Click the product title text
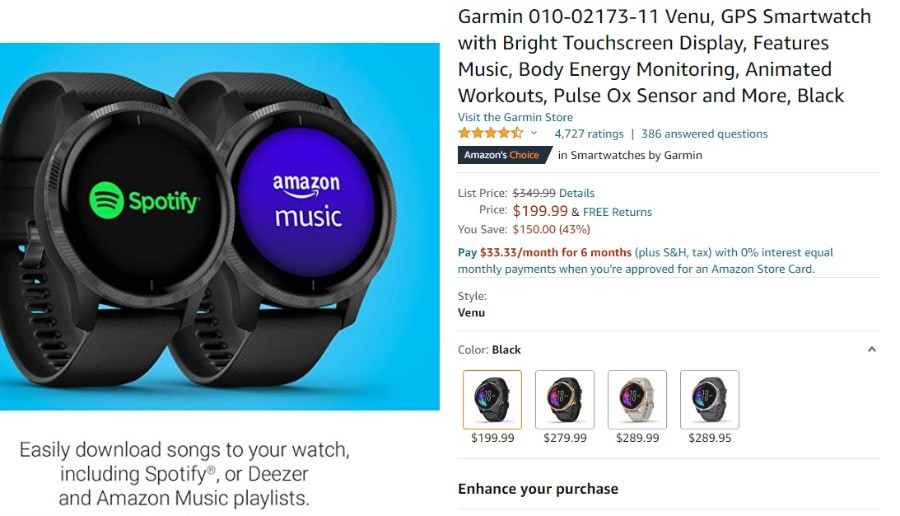The height and width of the screenshot is (516, 900). point(664,56)
